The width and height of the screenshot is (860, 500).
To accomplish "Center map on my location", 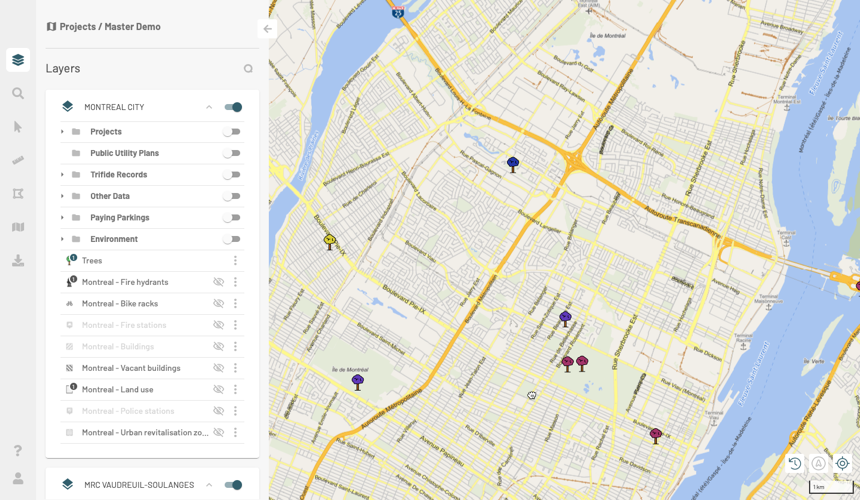I will (842, 463).
